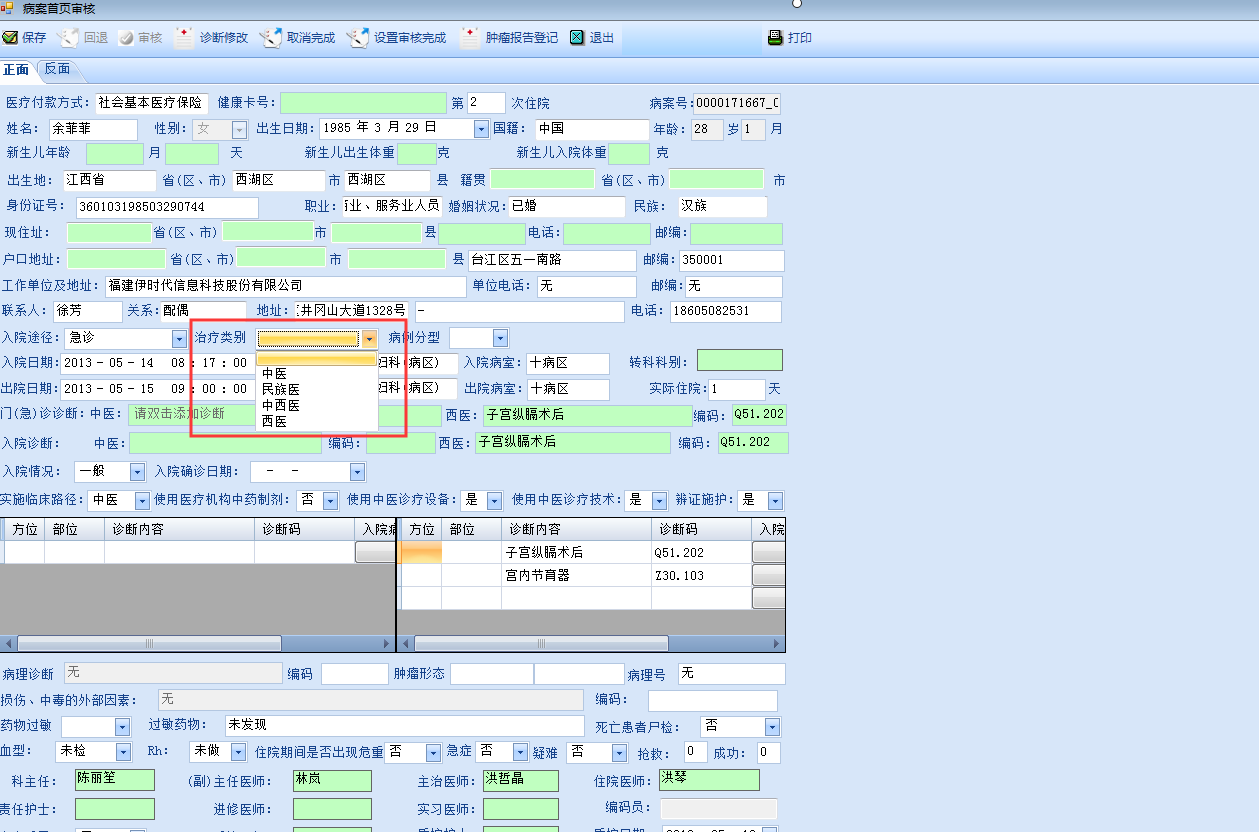Click the 取消完成 toolbar icon

(271, 38)
